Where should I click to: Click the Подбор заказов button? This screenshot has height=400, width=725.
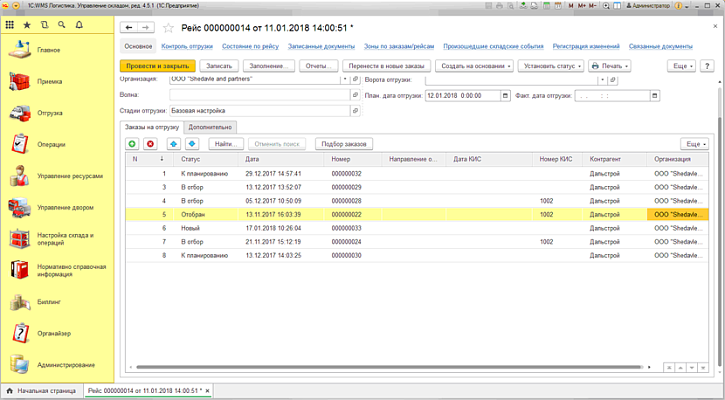point(343,144)
